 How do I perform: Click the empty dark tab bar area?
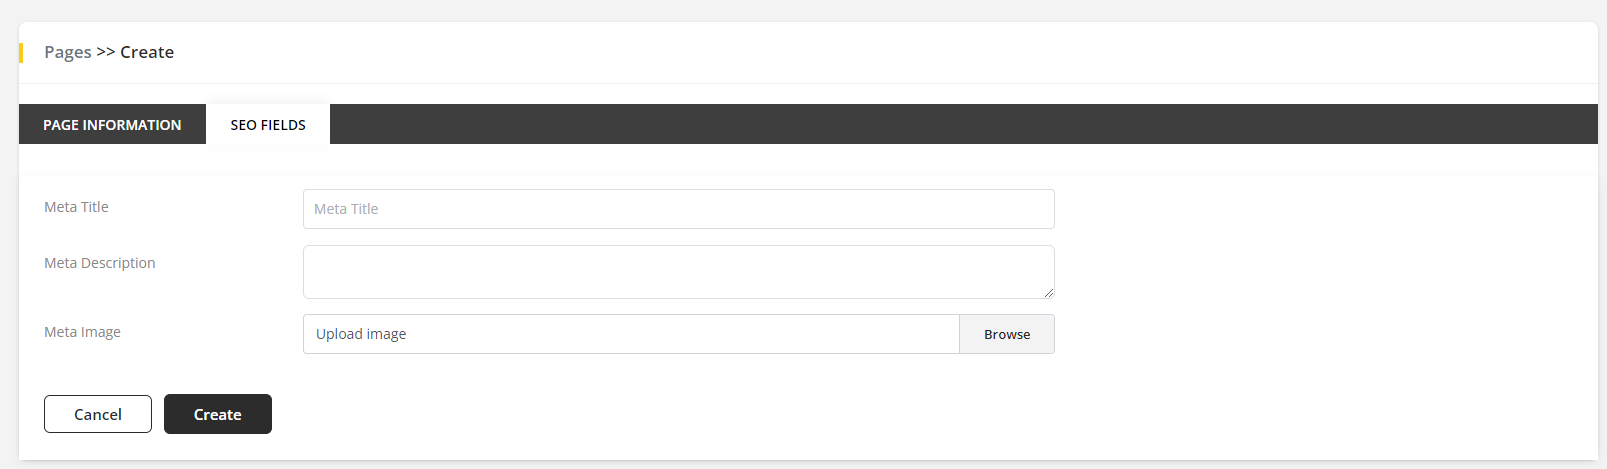coord(960,125)
